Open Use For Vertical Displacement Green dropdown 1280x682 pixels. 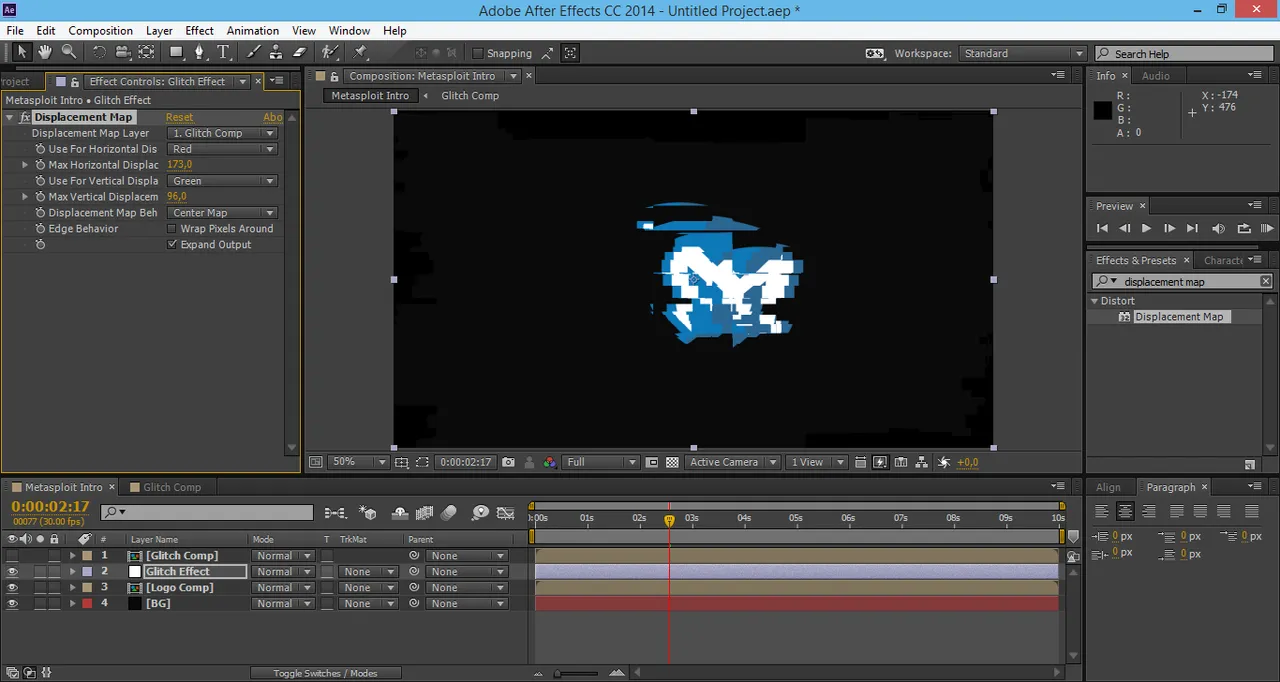[x=222, y=181]
